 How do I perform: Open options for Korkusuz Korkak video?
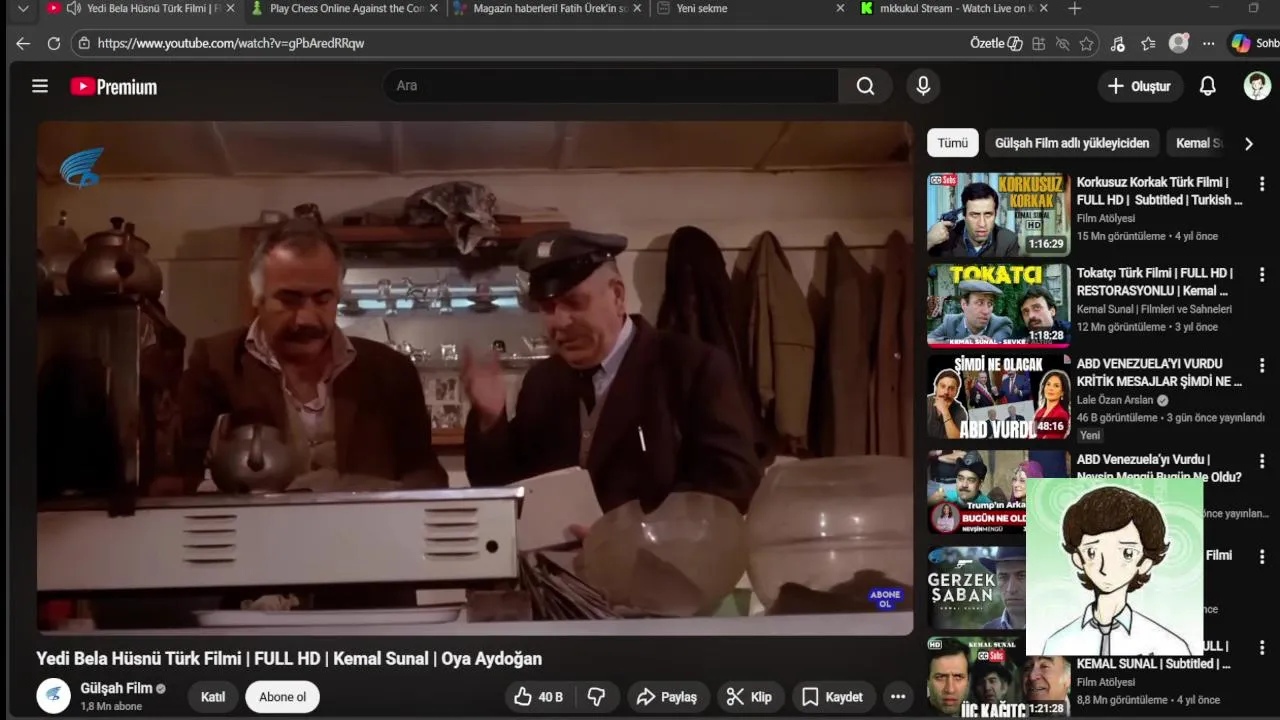point(1262,184)
